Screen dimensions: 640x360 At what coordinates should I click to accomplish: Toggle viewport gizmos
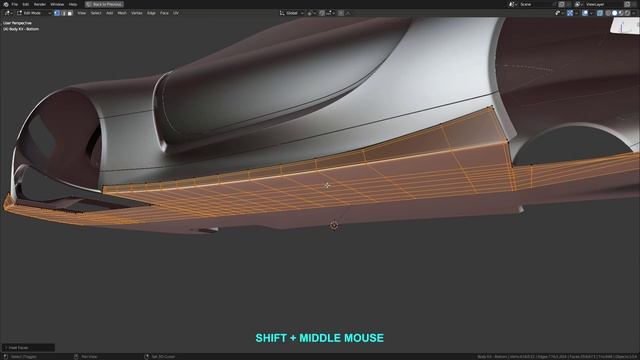[570, 13]
